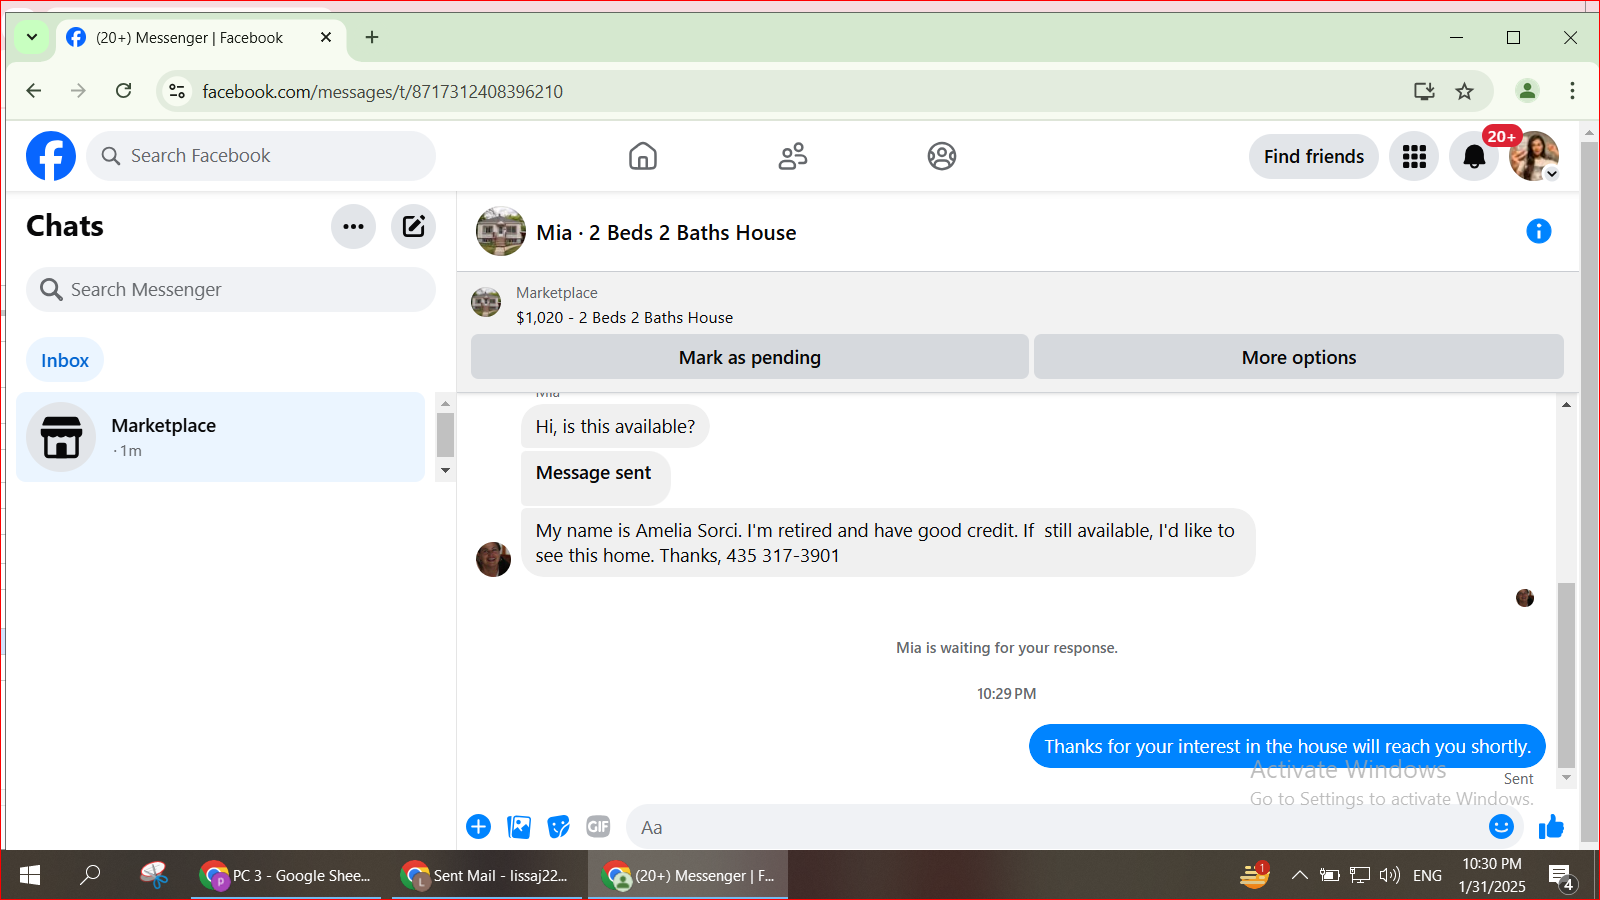Image resolution: width=1600 pixels, height=900 pixels.
Task: Click the Marketplace listing thumbnail
Action: [486, 302]
